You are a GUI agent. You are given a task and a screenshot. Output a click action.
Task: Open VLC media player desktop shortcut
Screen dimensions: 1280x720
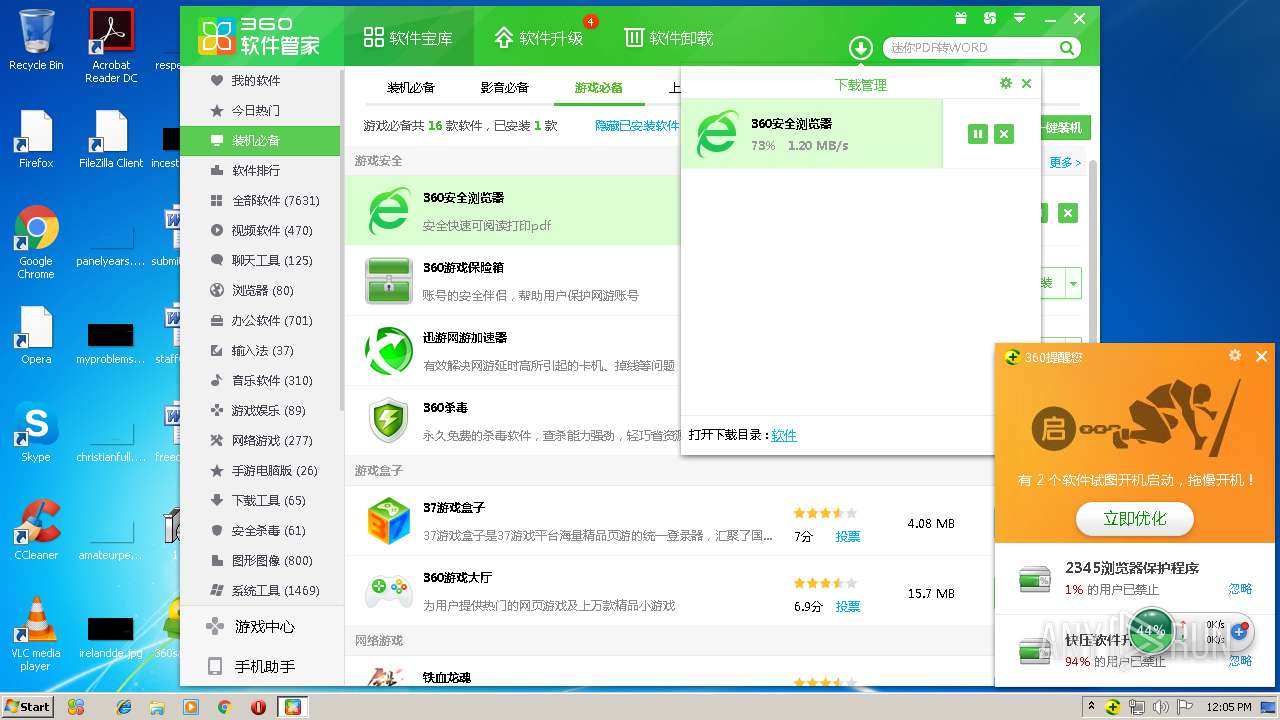36,634
